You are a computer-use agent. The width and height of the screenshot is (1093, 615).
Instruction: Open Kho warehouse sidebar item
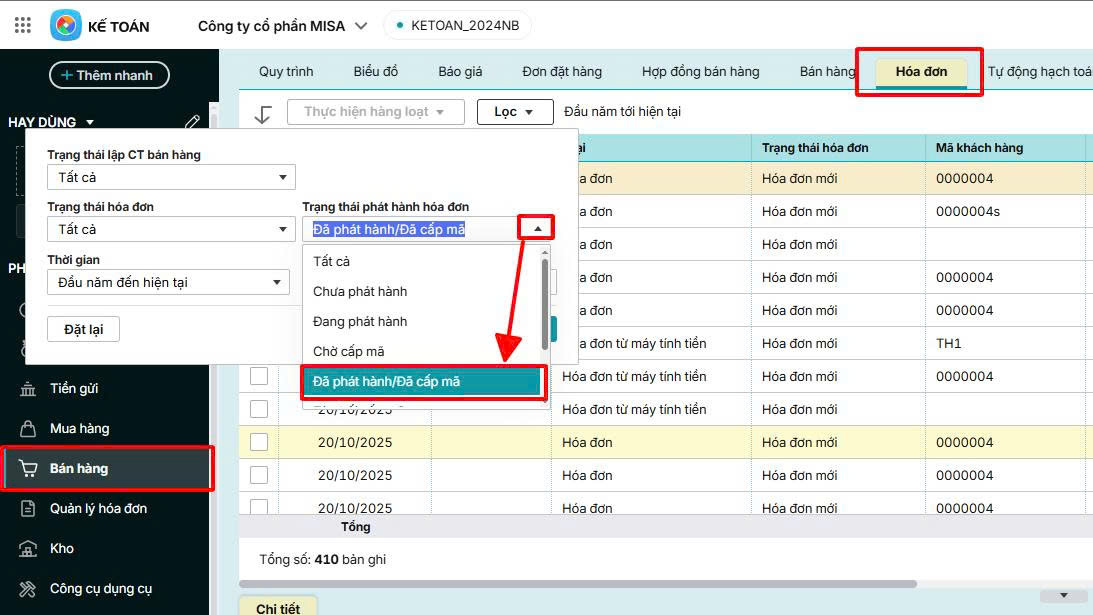click(61, 549)
